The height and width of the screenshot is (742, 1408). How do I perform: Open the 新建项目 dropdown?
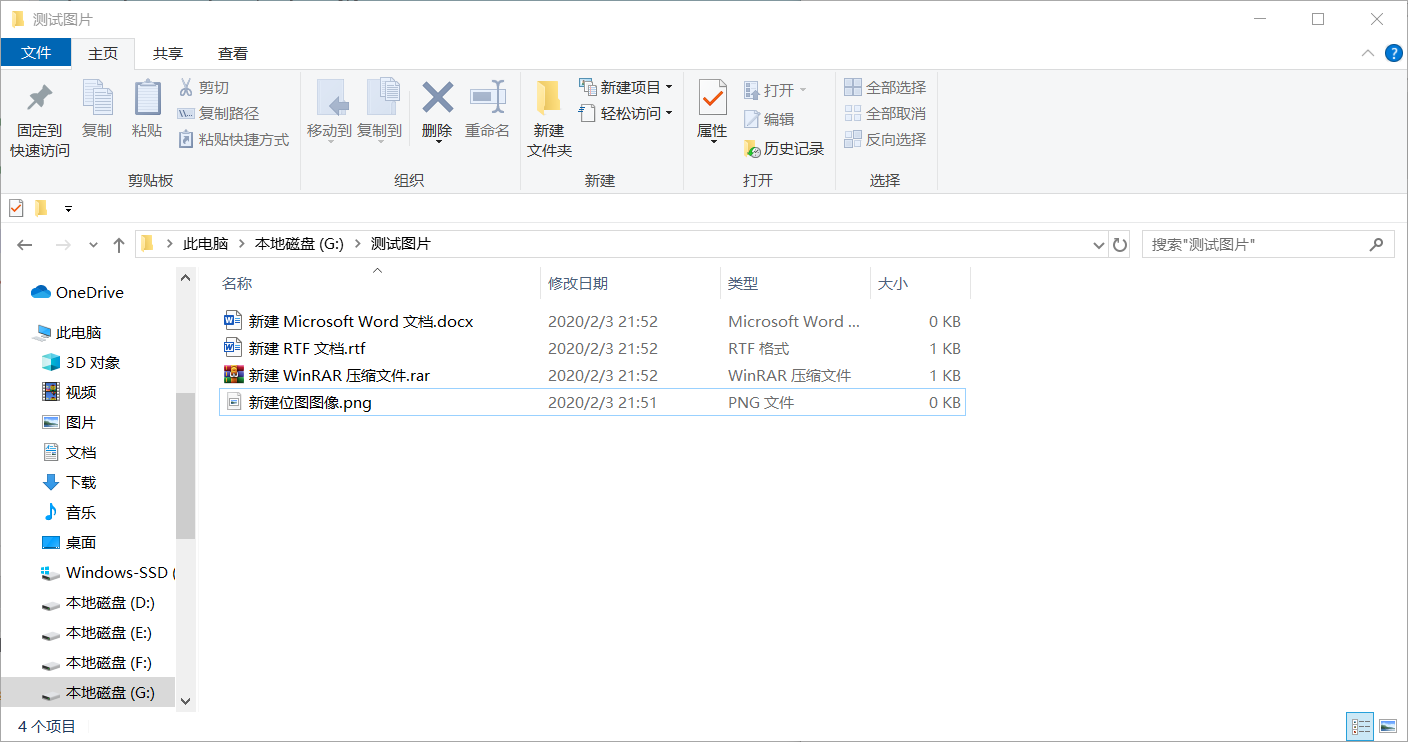pos(627,88)
